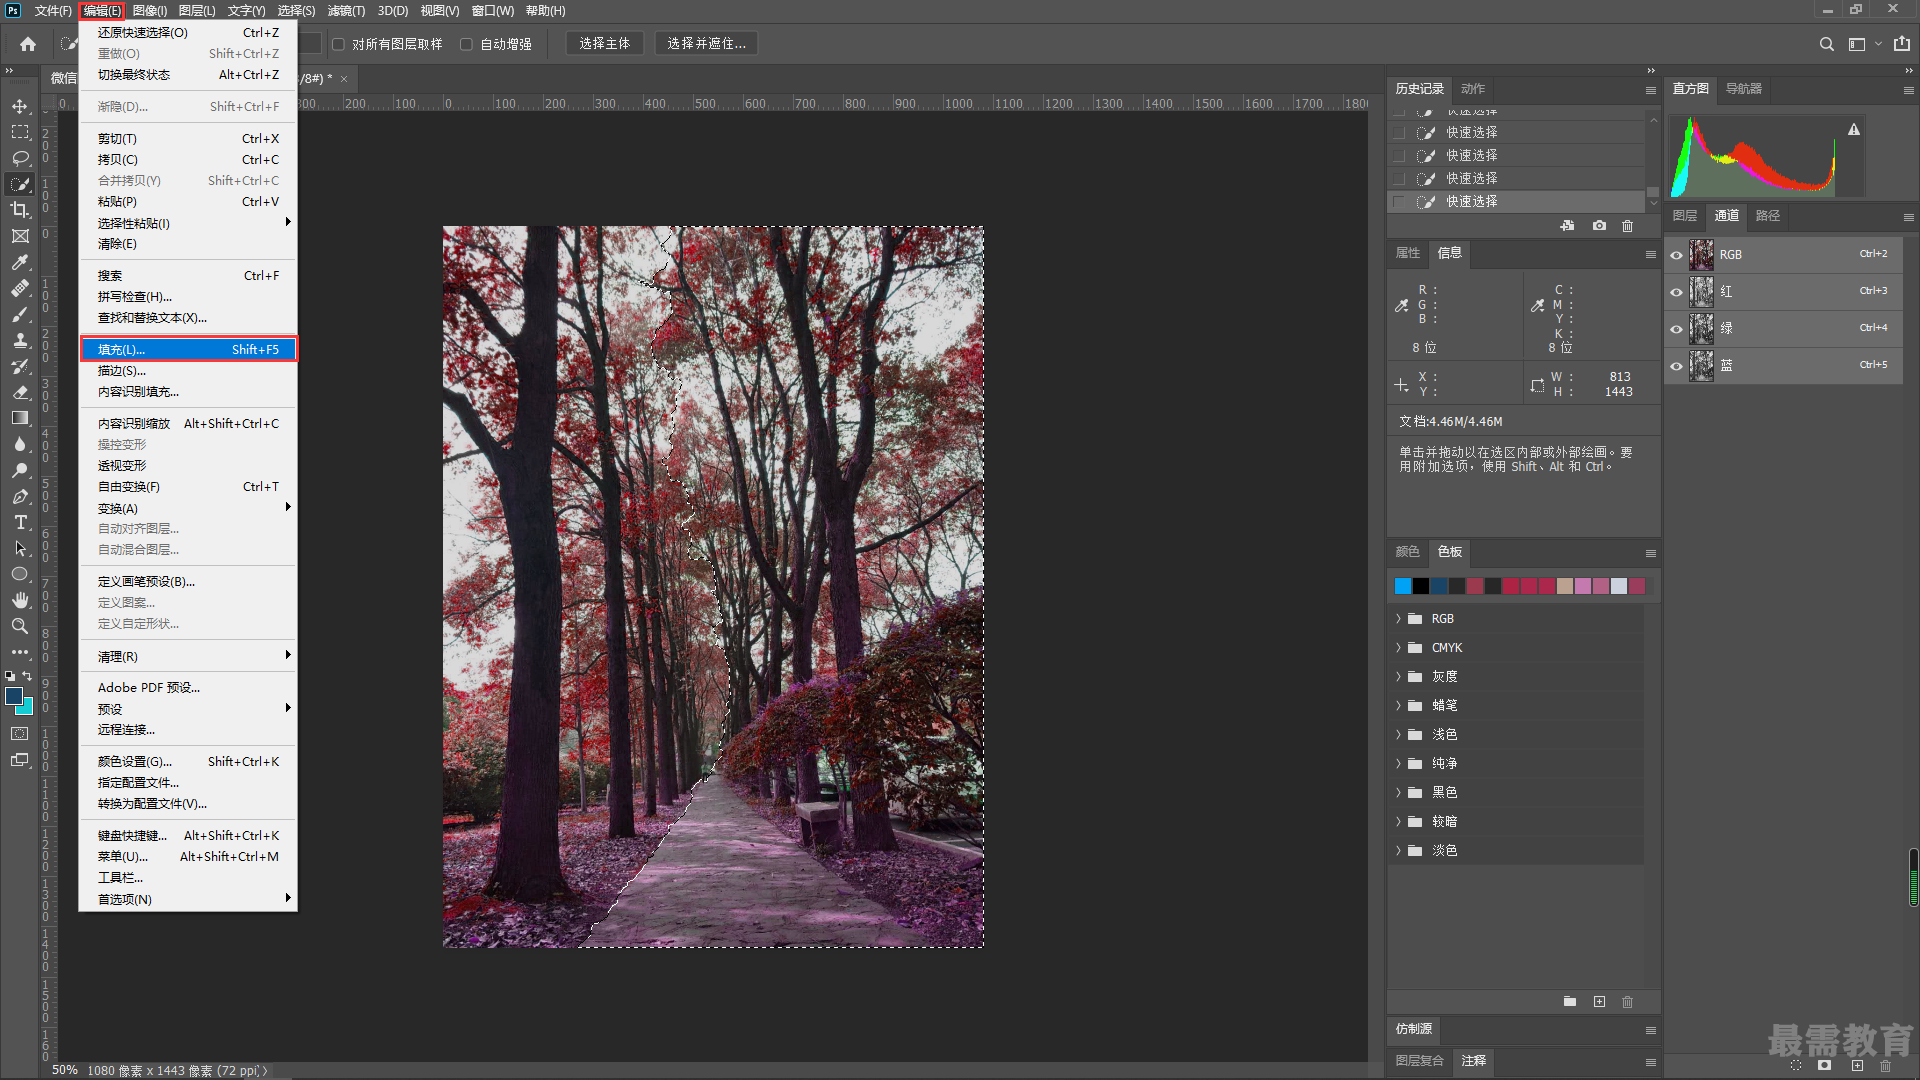Screen dimensions: 1920x1080
Task: Select the Brush tool
Action: 20,314
